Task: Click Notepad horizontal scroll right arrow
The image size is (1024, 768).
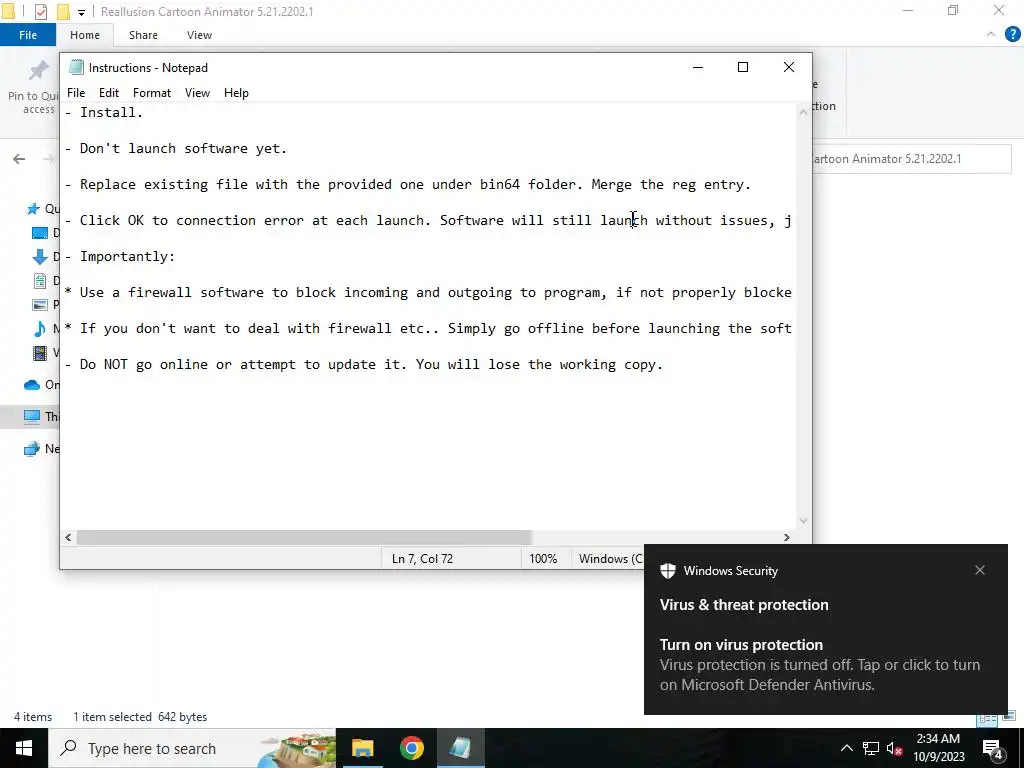Action: (787, 537)
